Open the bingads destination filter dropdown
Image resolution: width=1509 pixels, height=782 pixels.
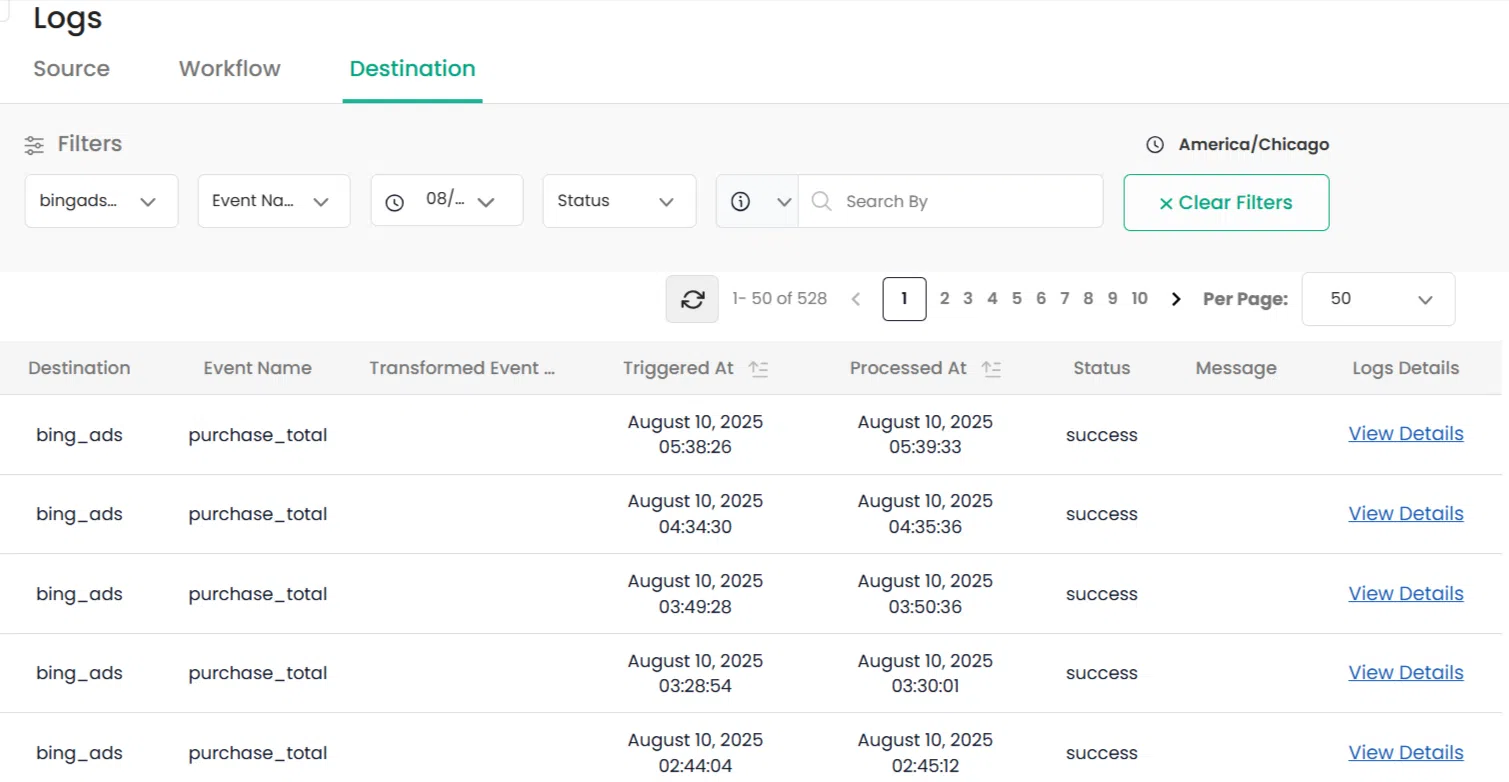100,200
